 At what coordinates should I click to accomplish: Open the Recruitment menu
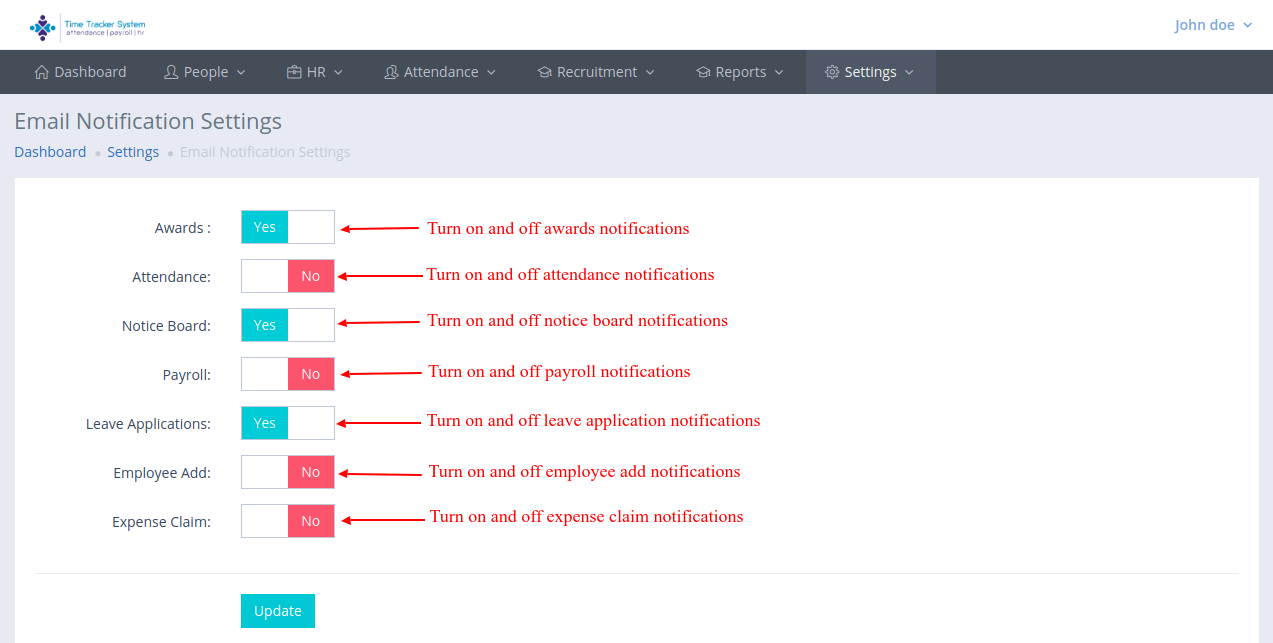[x=597, y=72]
